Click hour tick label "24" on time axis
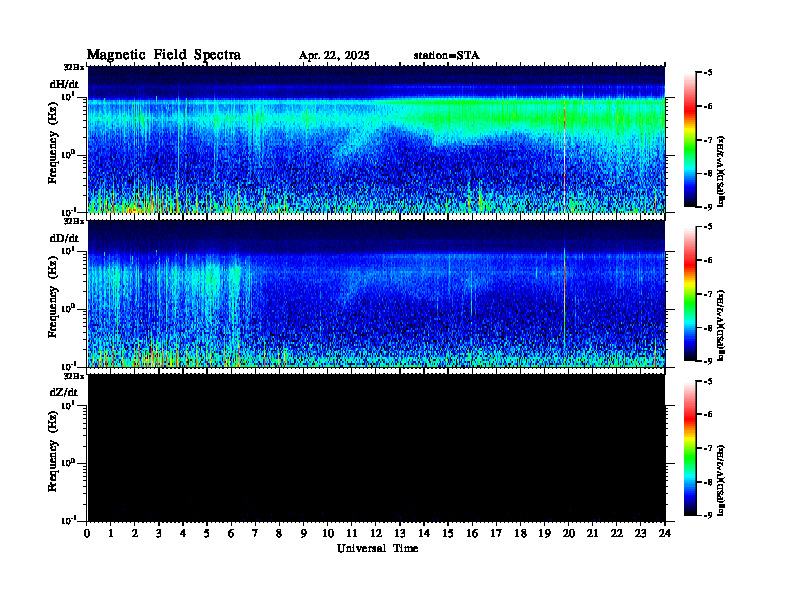Image resolution: width=792 pixels, height=612 pixels. [665, 533]
